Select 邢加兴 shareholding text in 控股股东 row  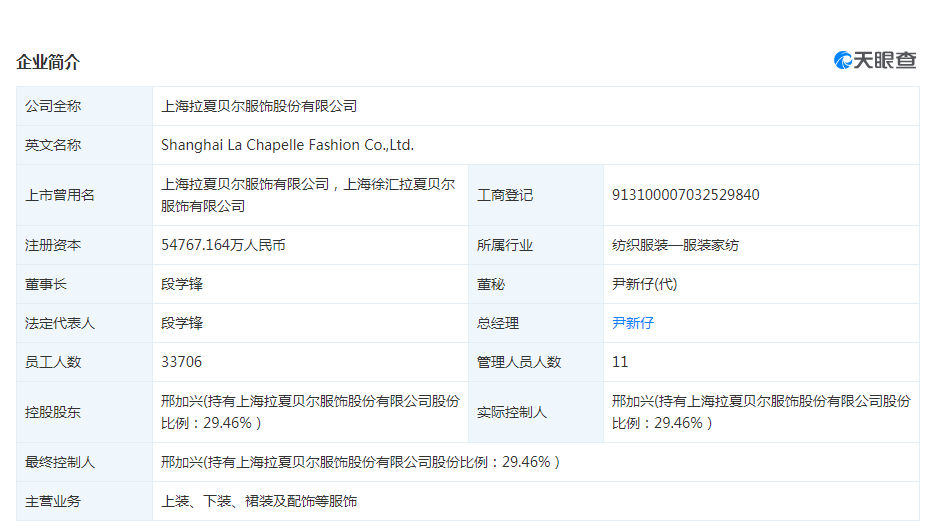[x=311, y=412]
